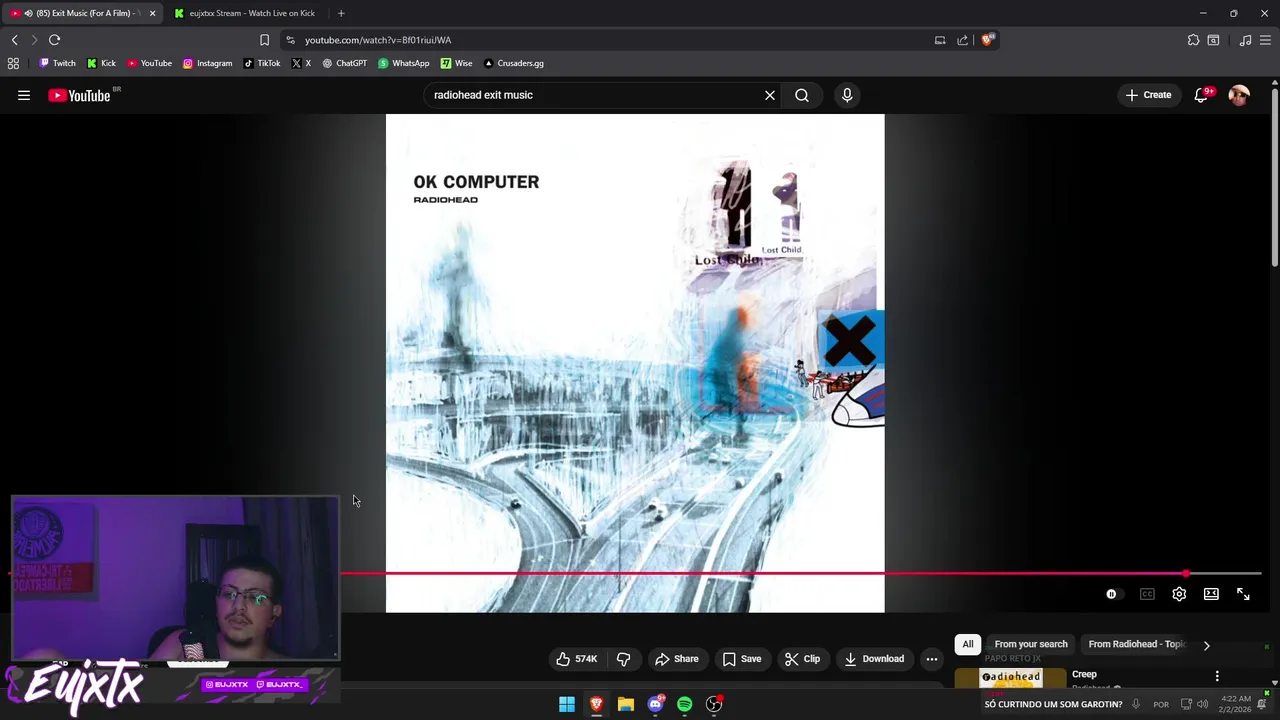Viewport: 1280px width, 720px height.
Task: Select the 'From your search' chip
Action: pyautogui.click(x=1031, y=644)
